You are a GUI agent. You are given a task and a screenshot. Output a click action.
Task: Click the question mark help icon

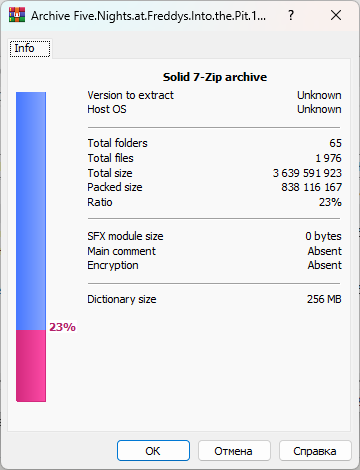(x=291, y=15)
